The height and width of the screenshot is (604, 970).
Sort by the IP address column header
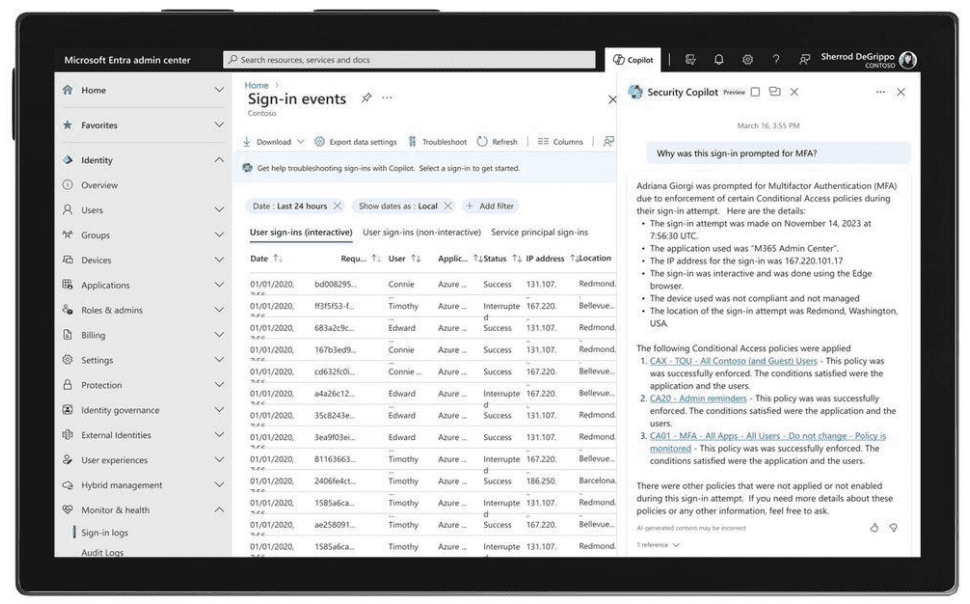pos(550,259)
